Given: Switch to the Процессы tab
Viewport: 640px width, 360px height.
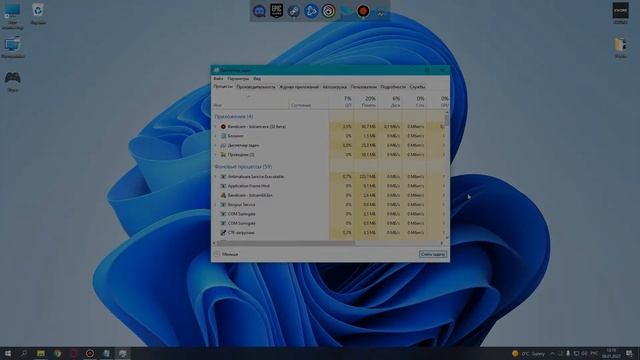Looking at the screenshot, I should coord(223,87).
